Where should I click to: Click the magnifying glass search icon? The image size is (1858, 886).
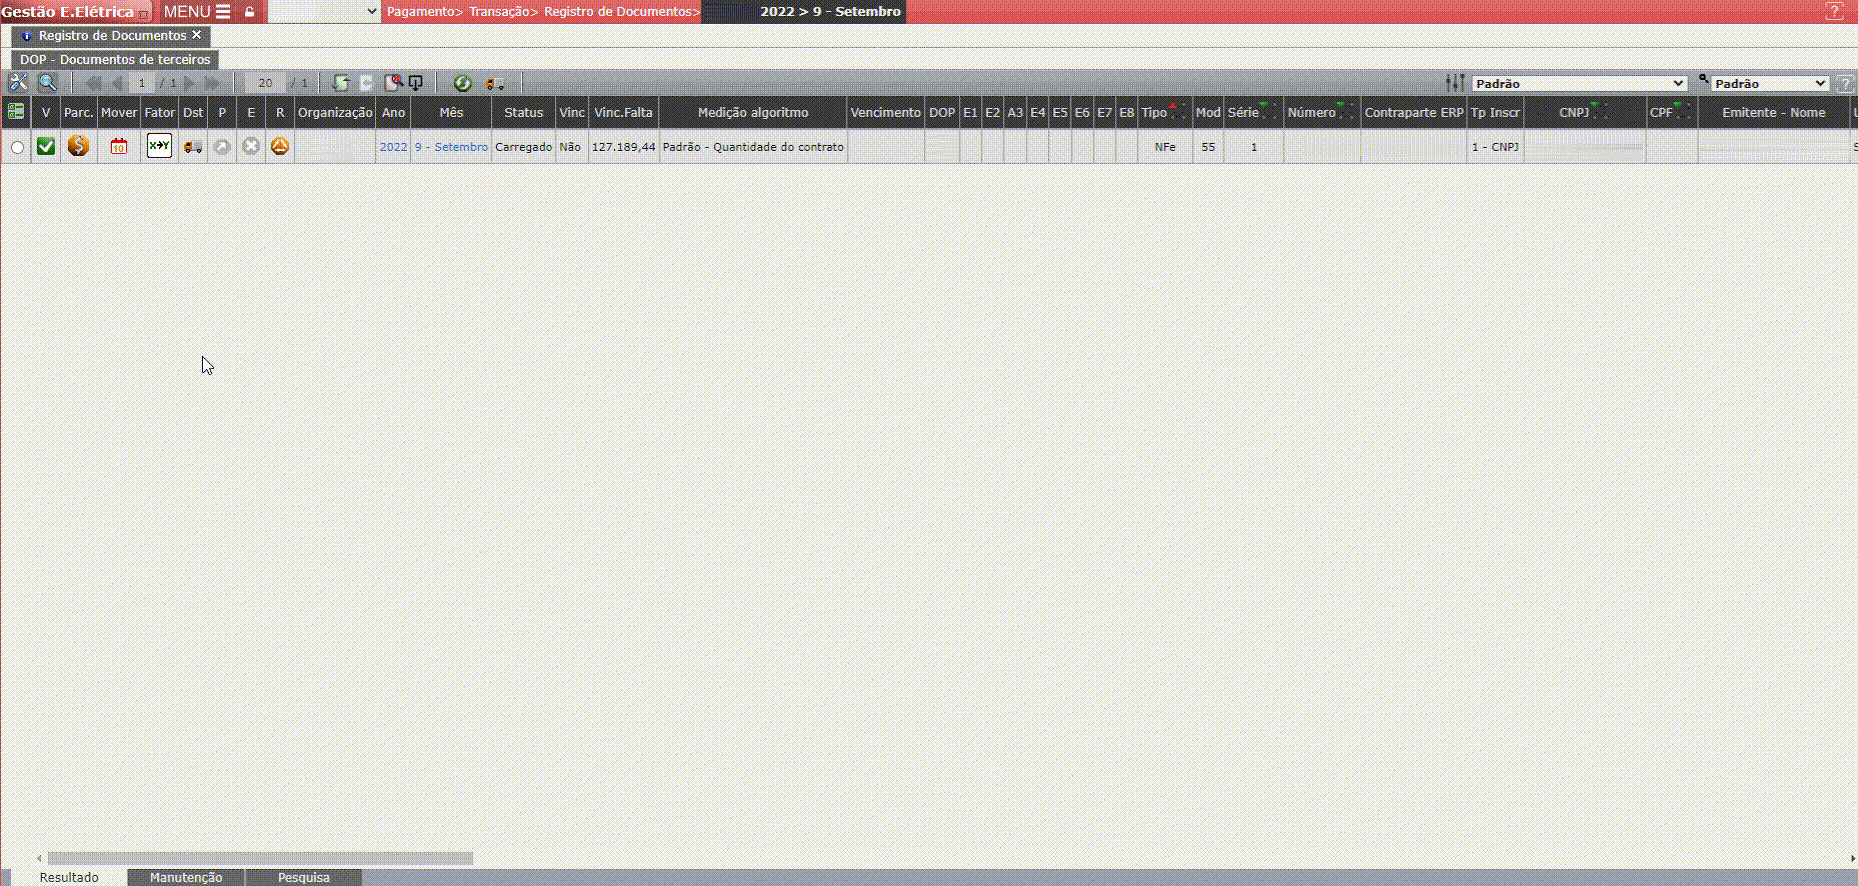pyautogui.click(x=47, y=83)
